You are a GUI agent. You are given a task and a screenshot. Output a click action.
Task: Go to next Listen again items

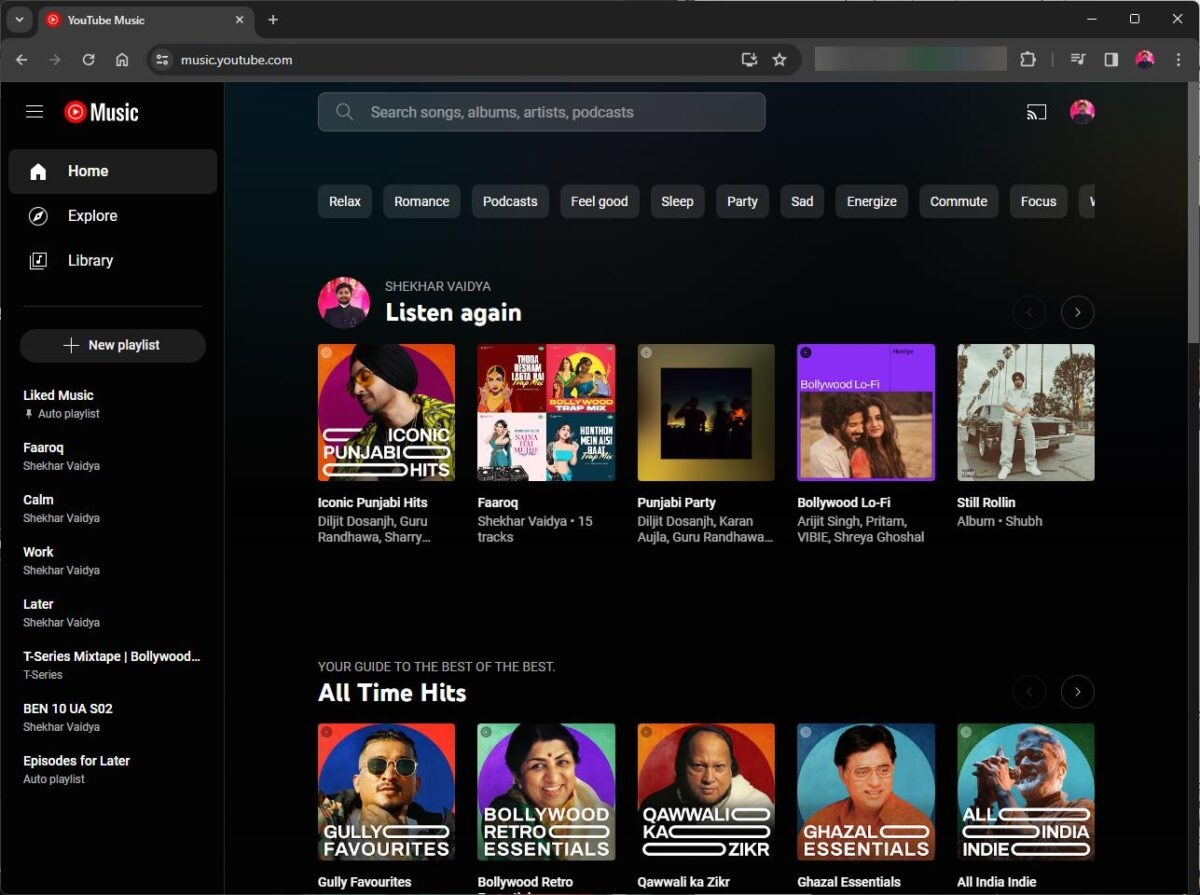point(1077,312)
